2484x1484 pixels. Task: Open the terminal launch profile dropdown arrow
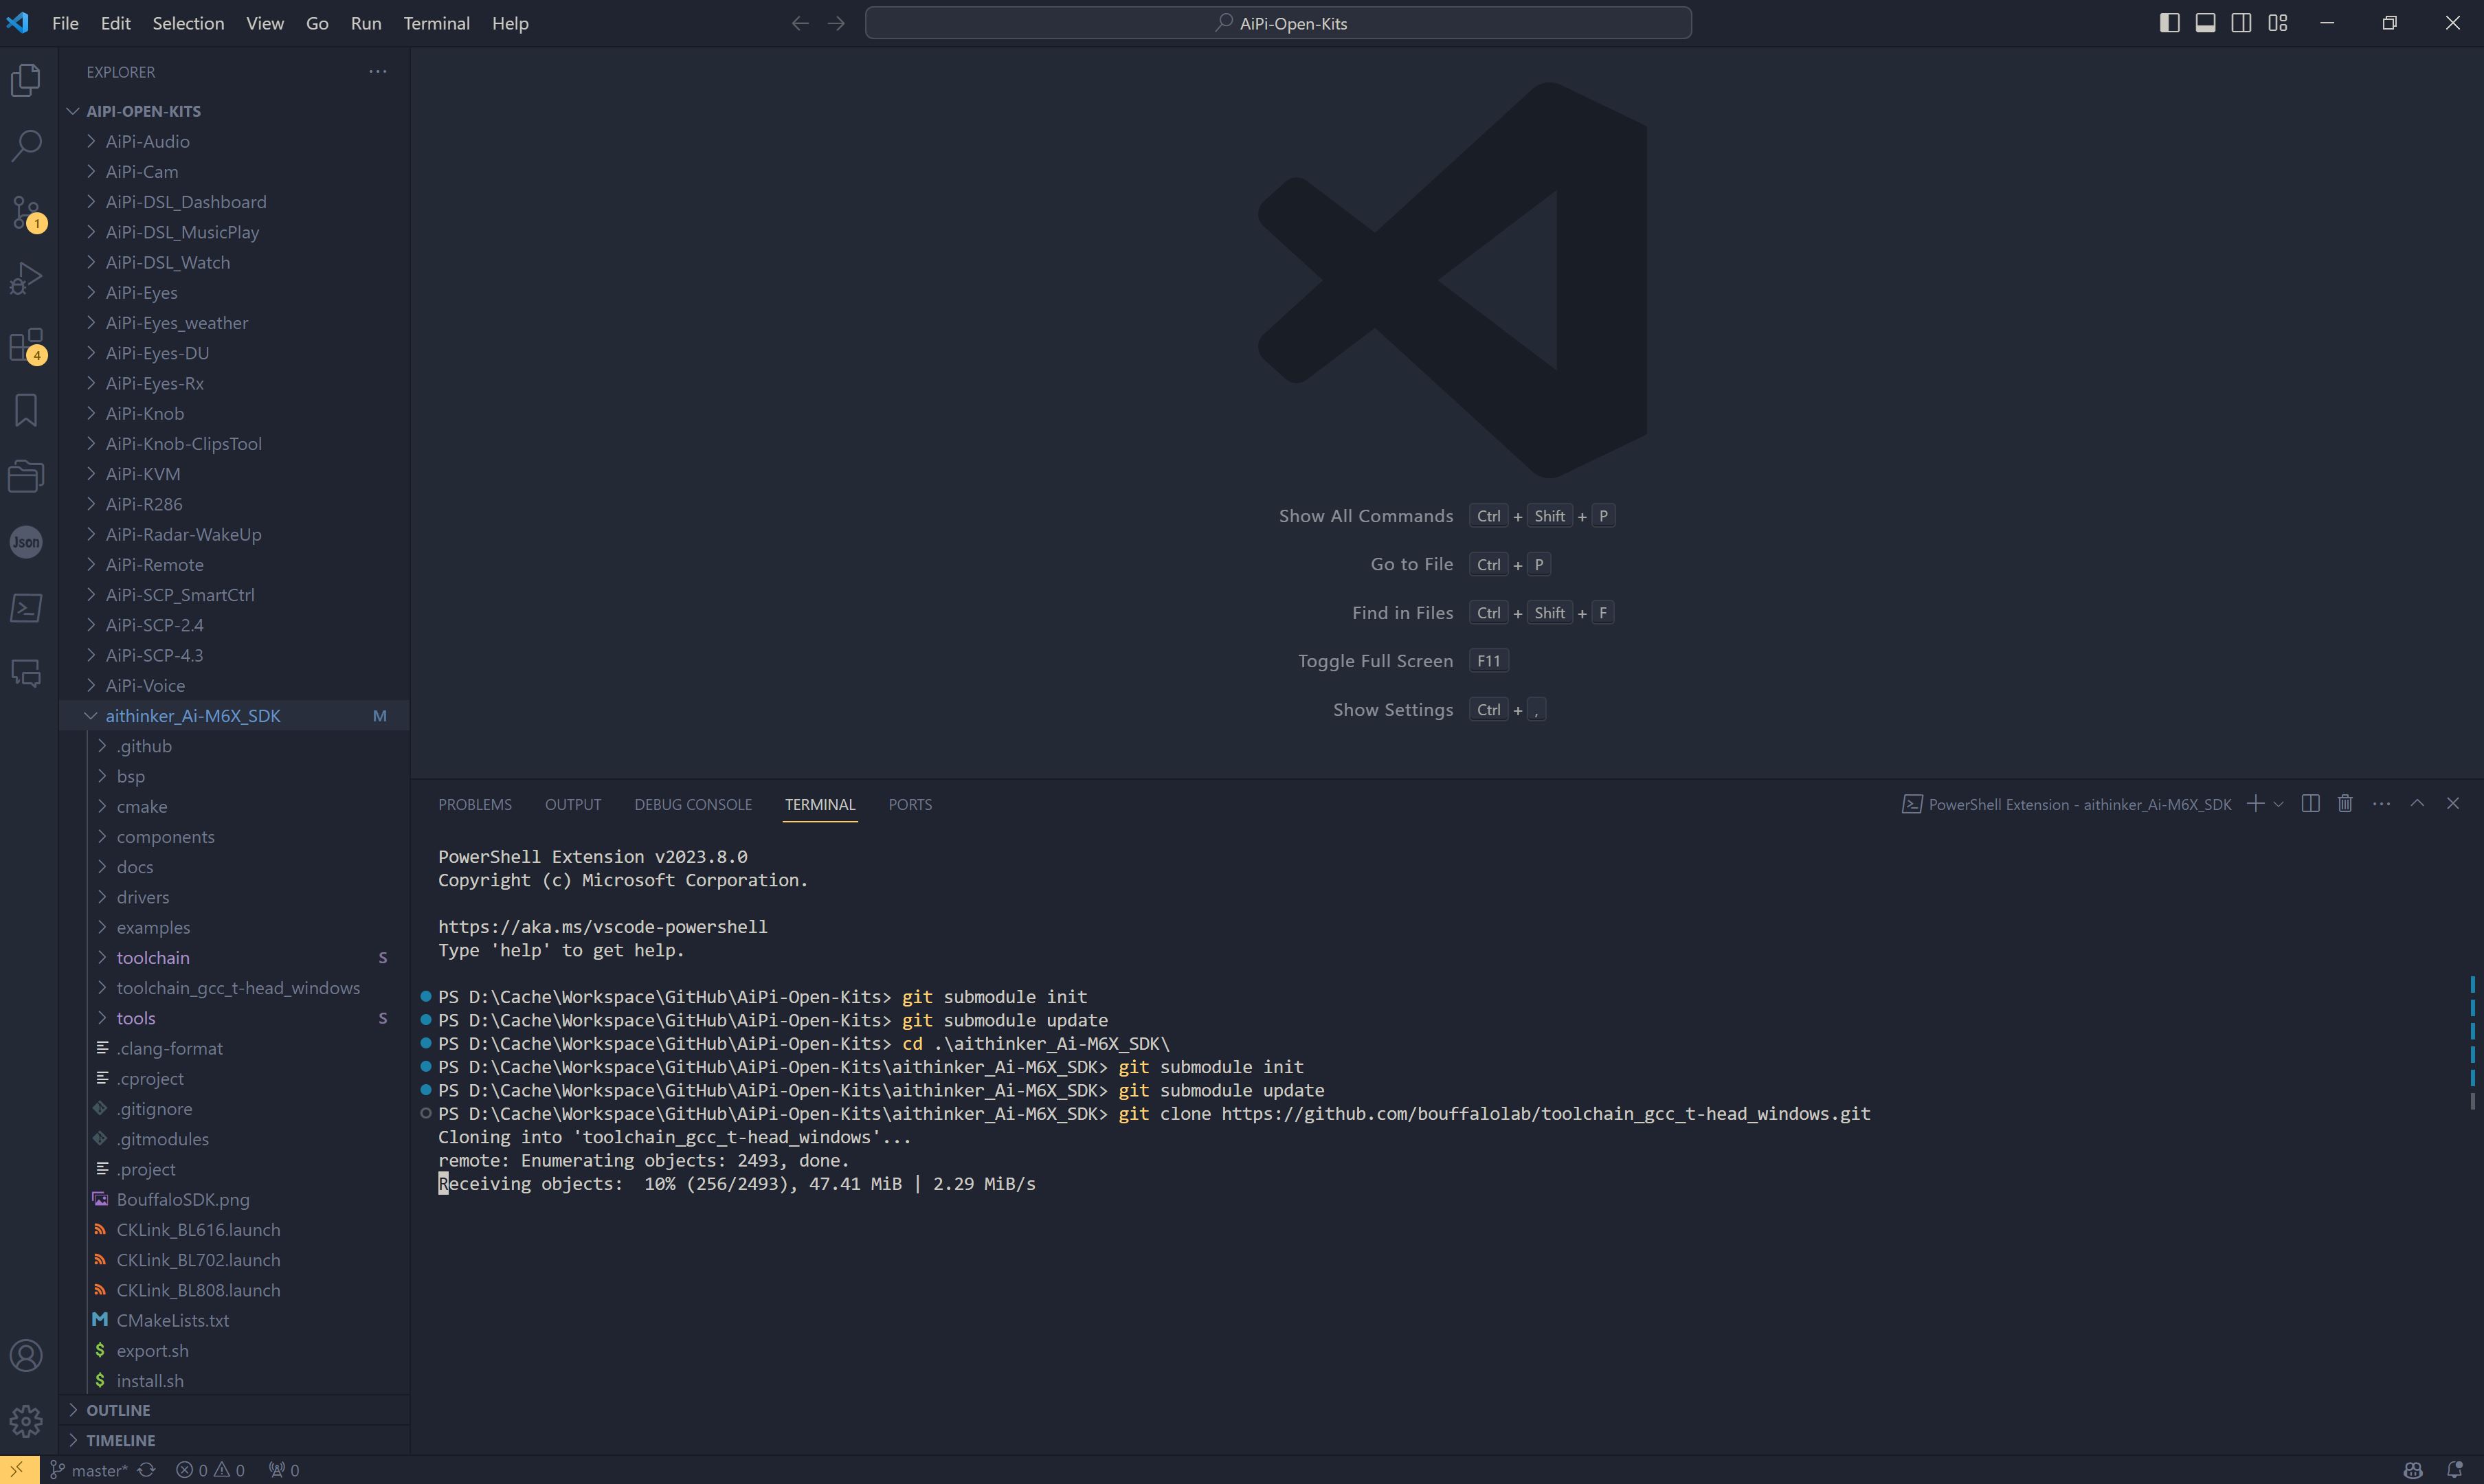[2278, 804]
